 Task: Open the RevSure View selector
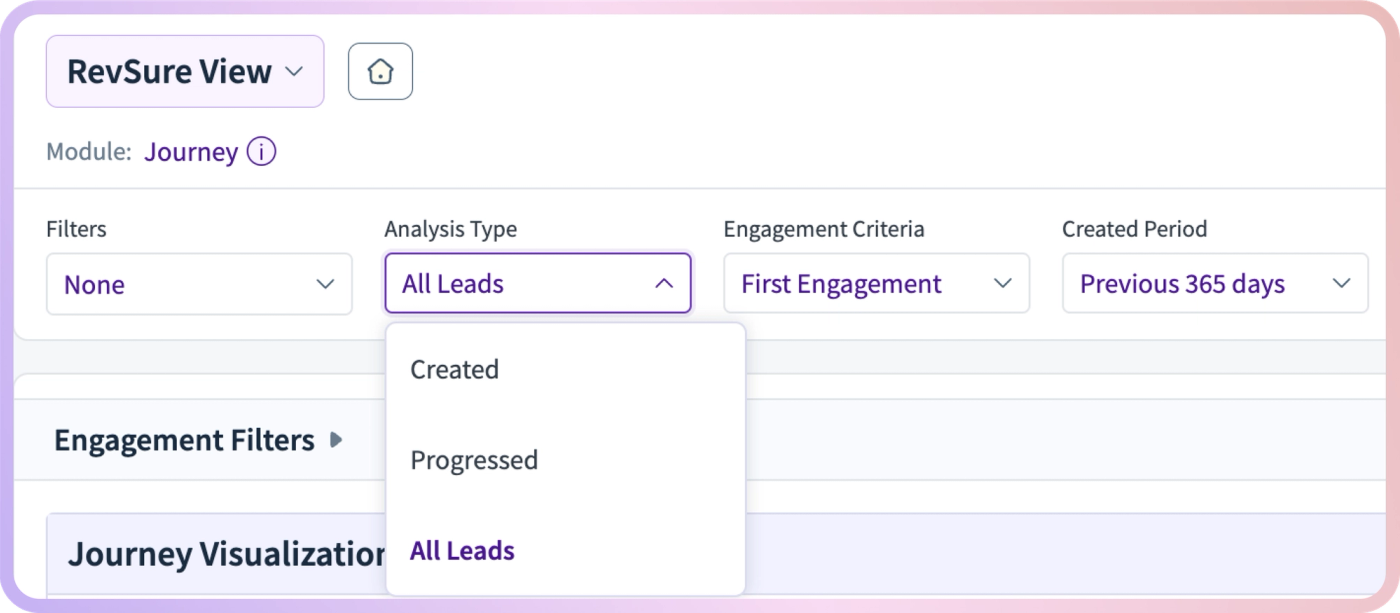tap(185, 71)
